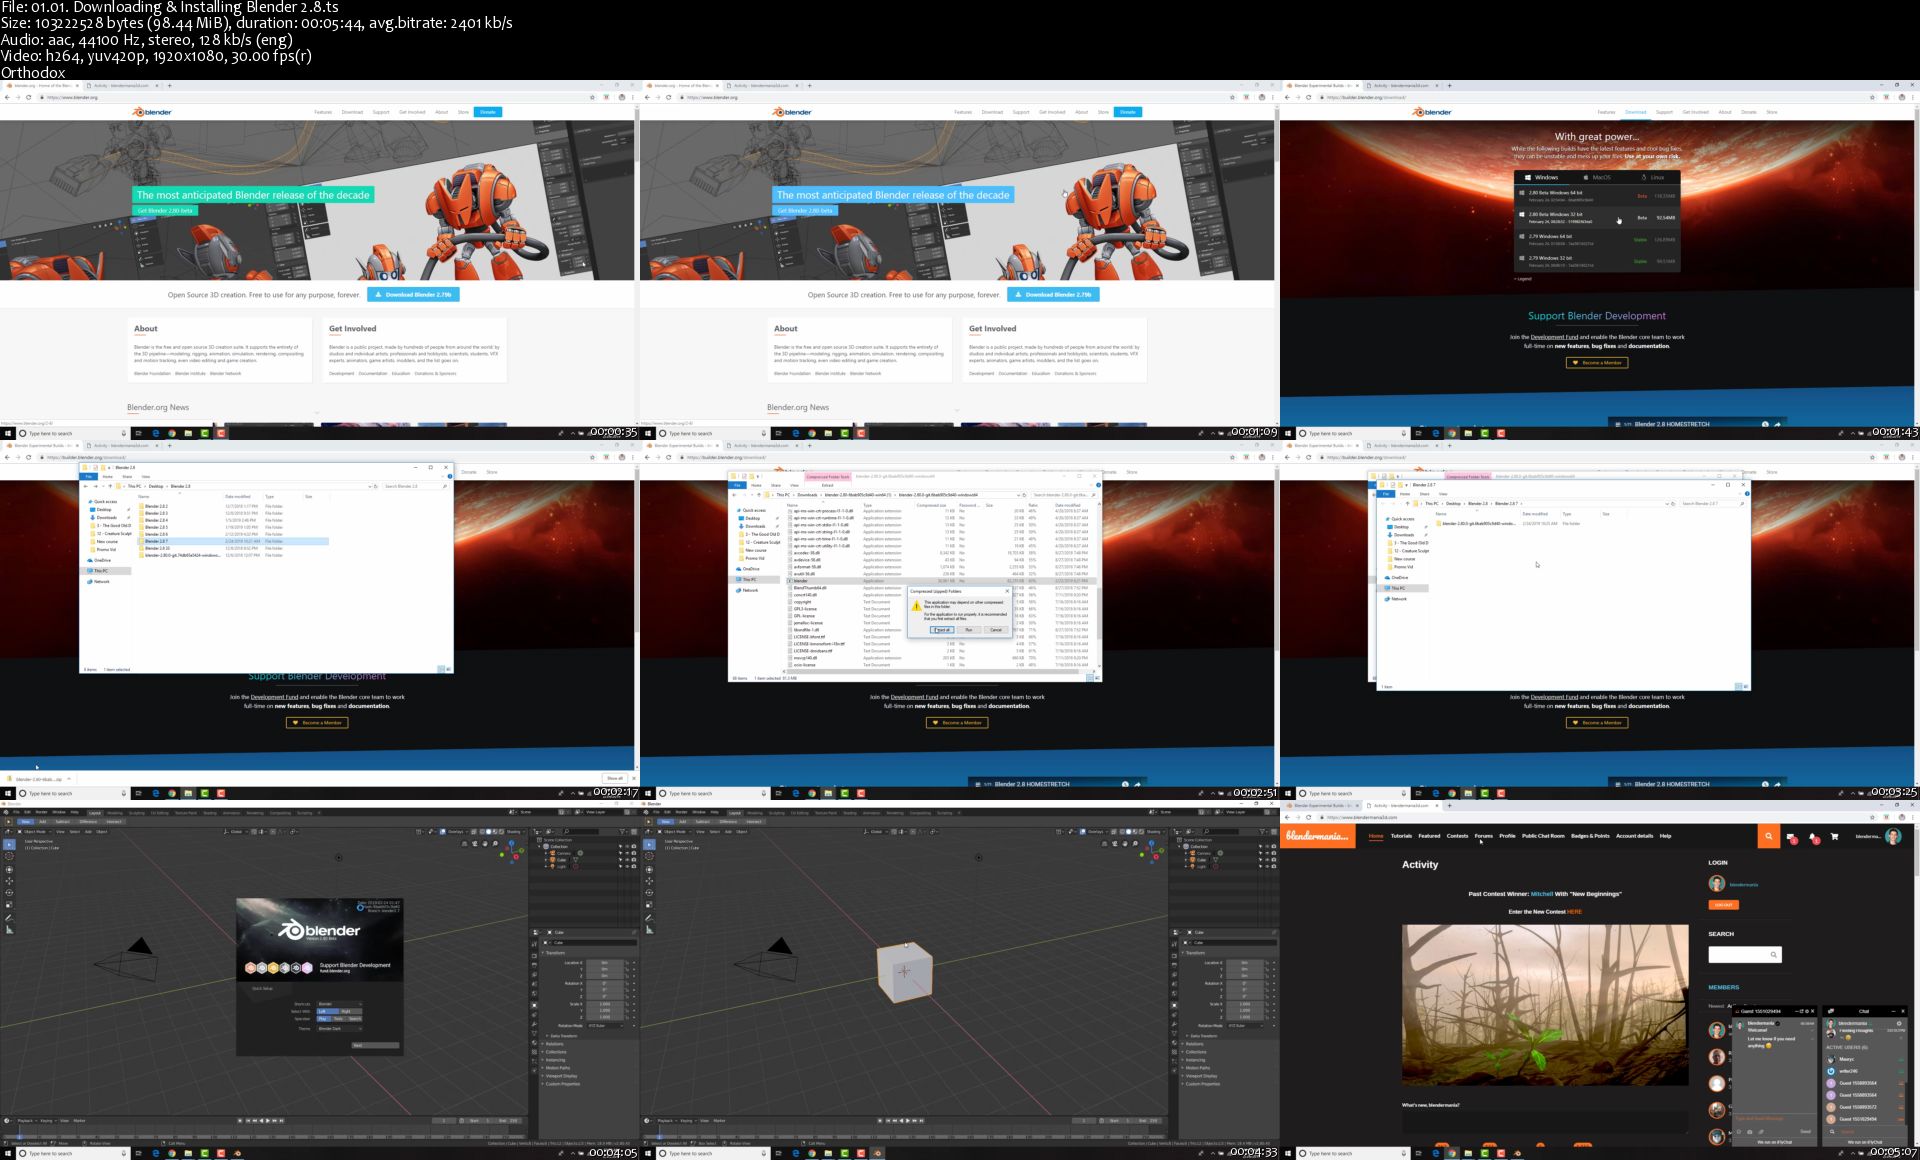Image resolution: width=1920 pixels, height=1160 pixels.
Task: Open the Shortcuts dropdown in the splash screen
Action: click(x=339, y=1004)
